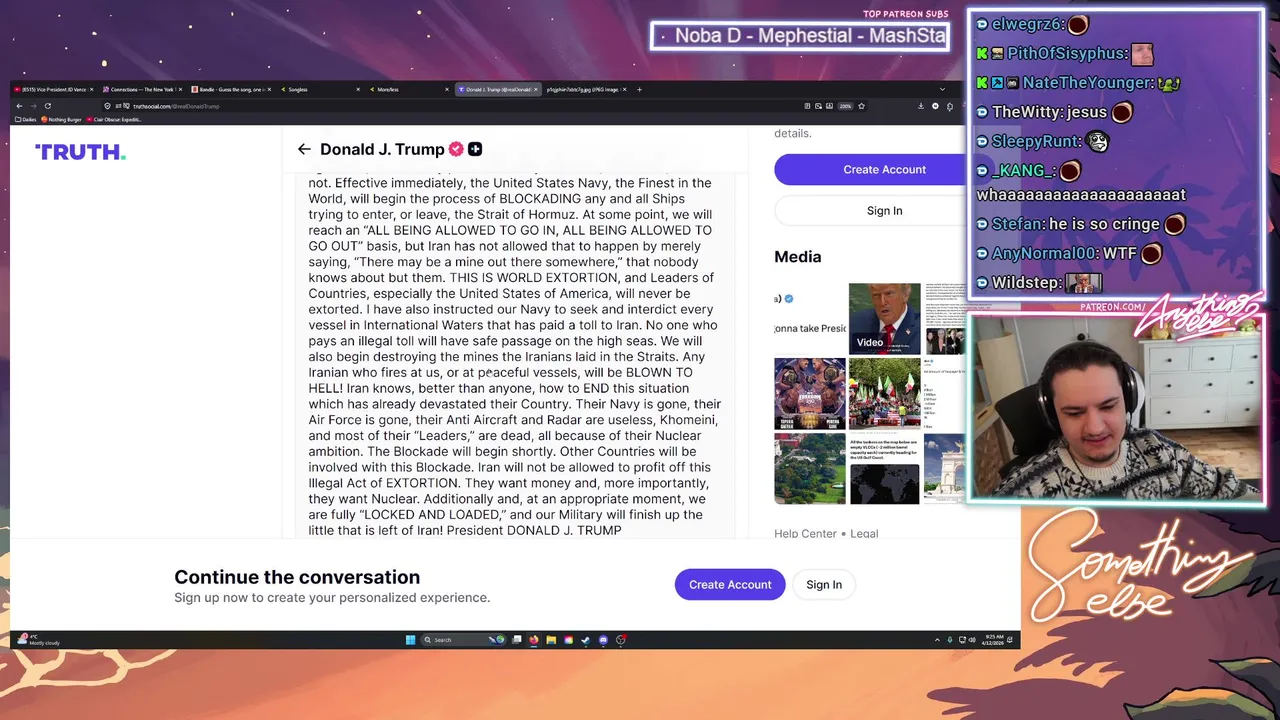Image resolution: width=1280 pixels, height=720 pixels.
Task: Click browser forward navigation arrow
Action: (x=34, y=106)
